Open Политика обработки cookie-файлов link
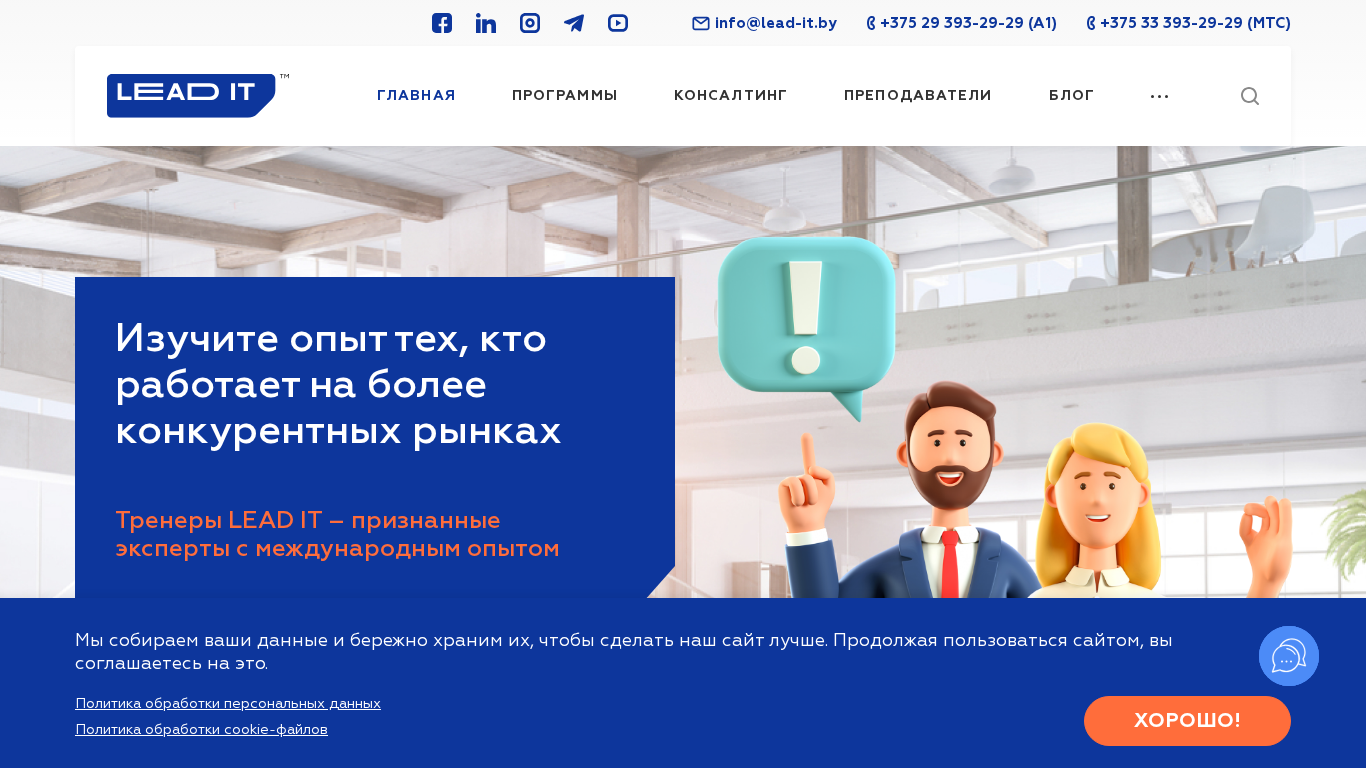 [201, 730]
